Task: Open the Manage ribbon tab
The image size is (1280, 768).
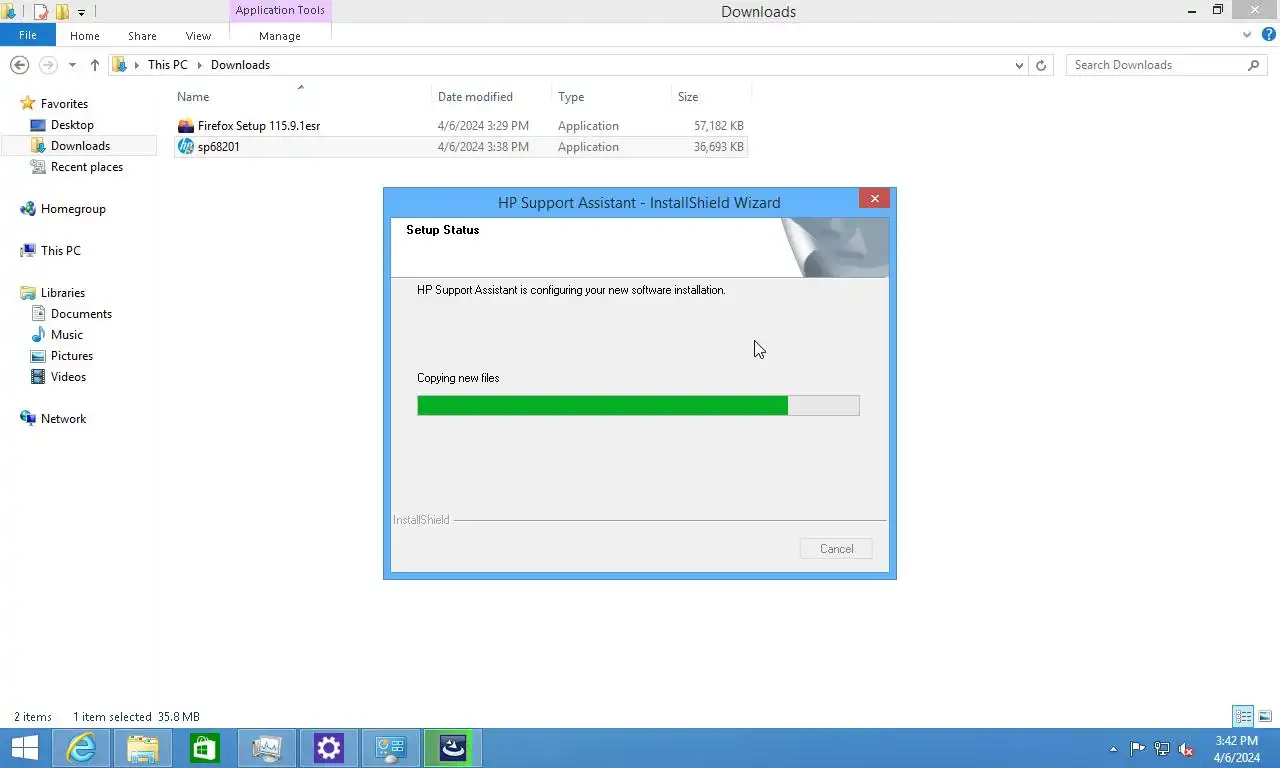Action: click(x=280, y=36)
